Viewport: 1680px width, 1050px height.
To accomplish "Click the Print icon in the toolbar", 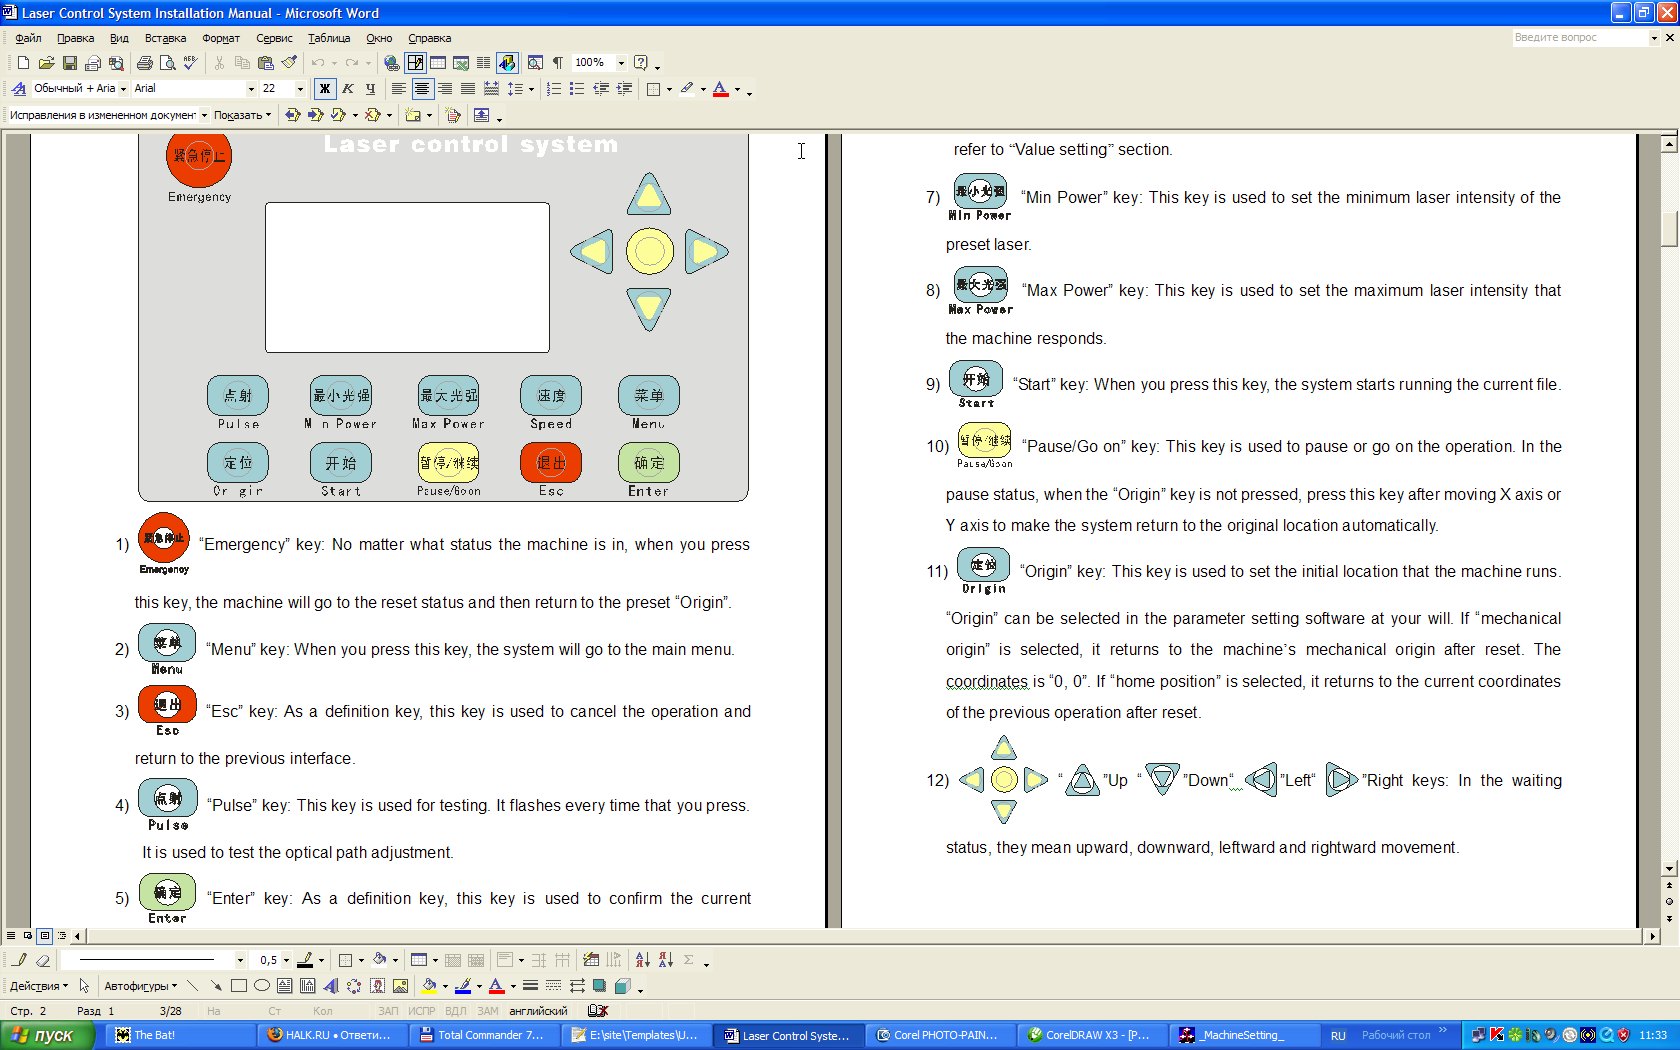I will click(145, 63).
